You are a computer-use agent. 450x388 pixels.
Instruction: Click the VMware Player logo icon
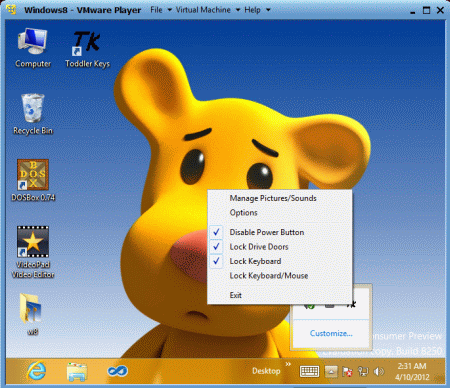click(11, 9)
